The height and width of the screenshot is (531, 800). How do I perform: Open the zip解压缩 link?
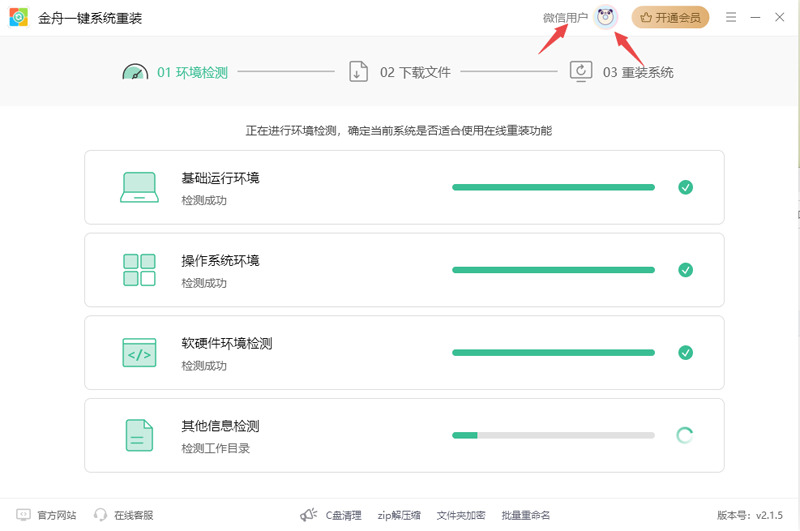pos(399,515)
